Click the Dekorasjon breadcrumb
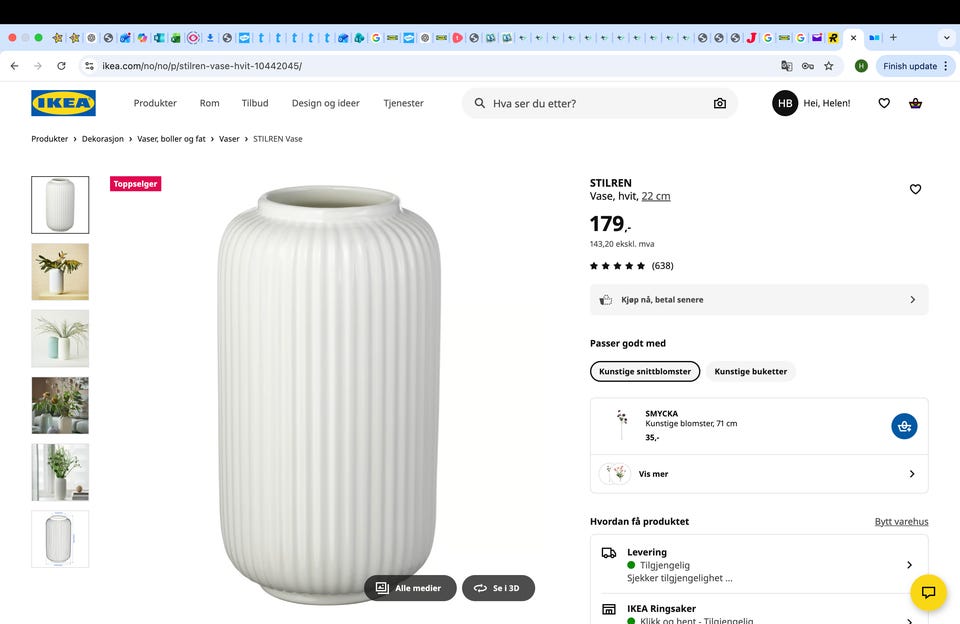The width and height of the screenshot is (960, 624). 103,139
